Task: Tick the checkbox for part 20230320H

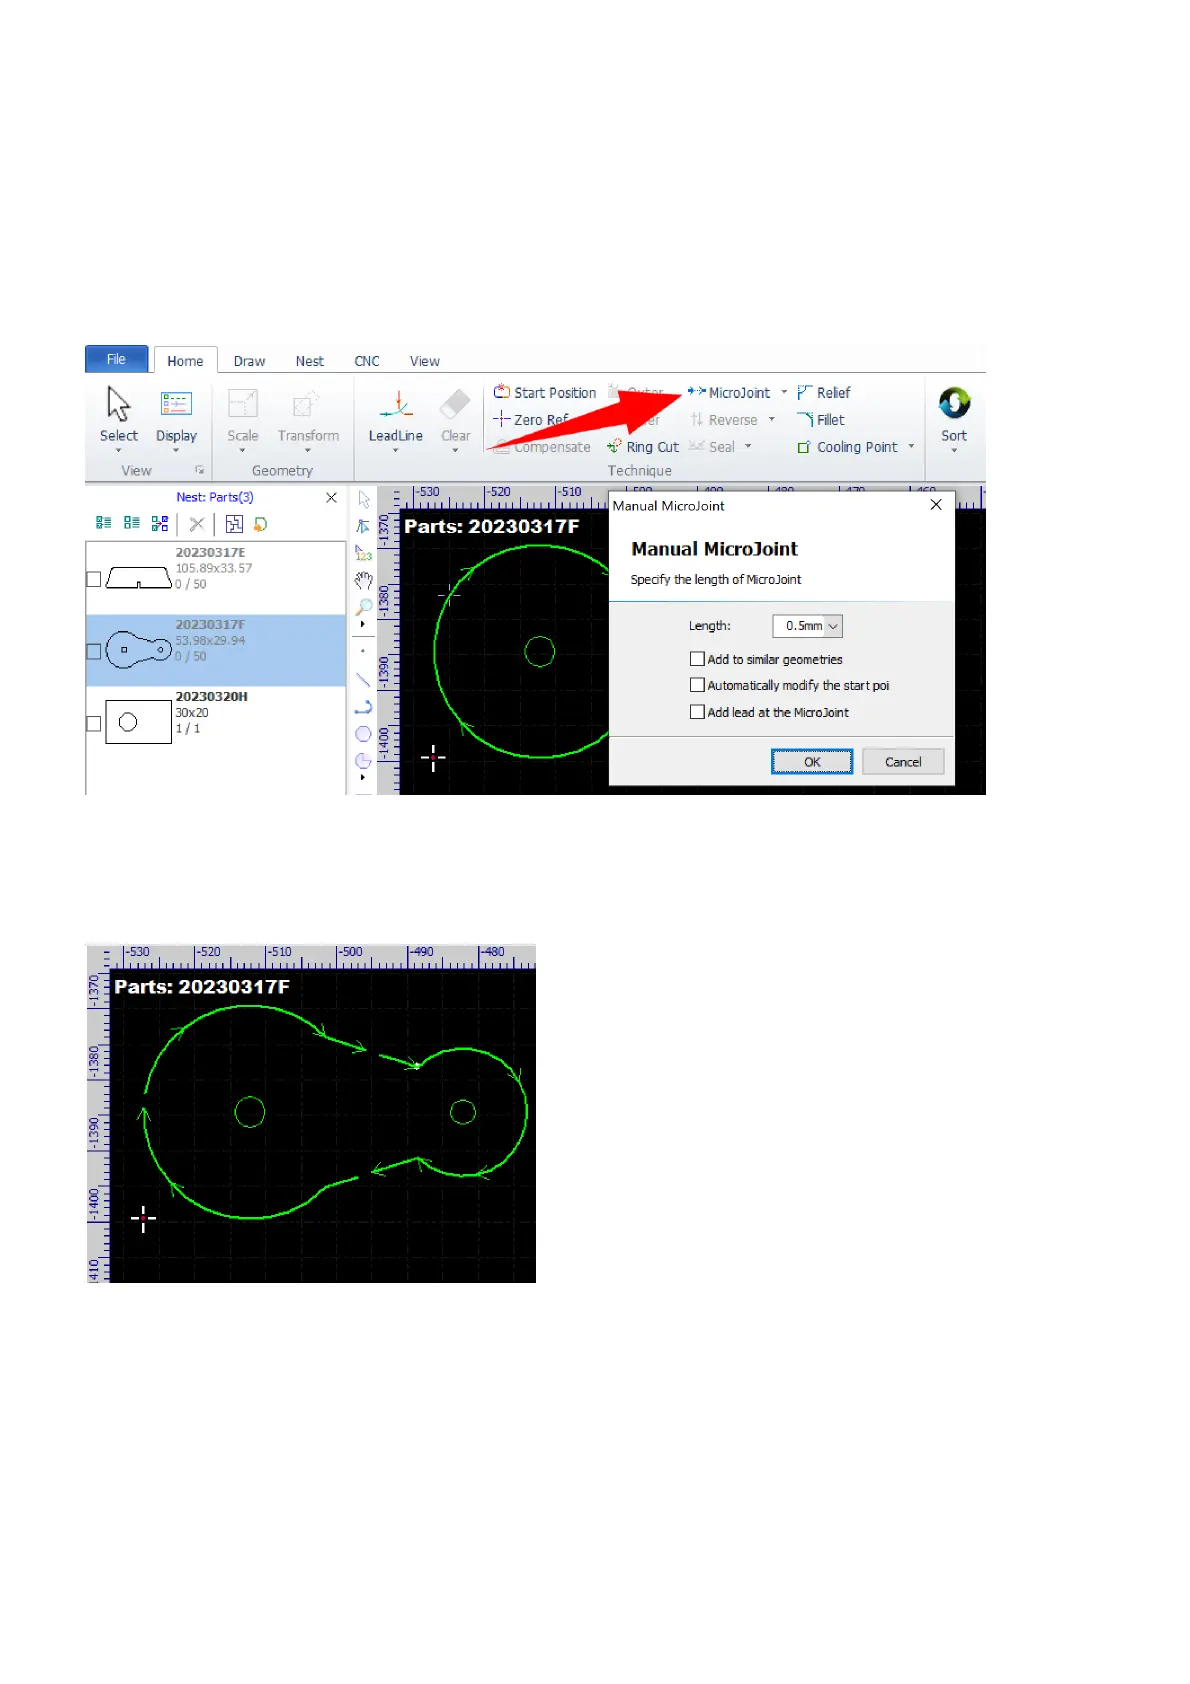Action: point(94,723)
